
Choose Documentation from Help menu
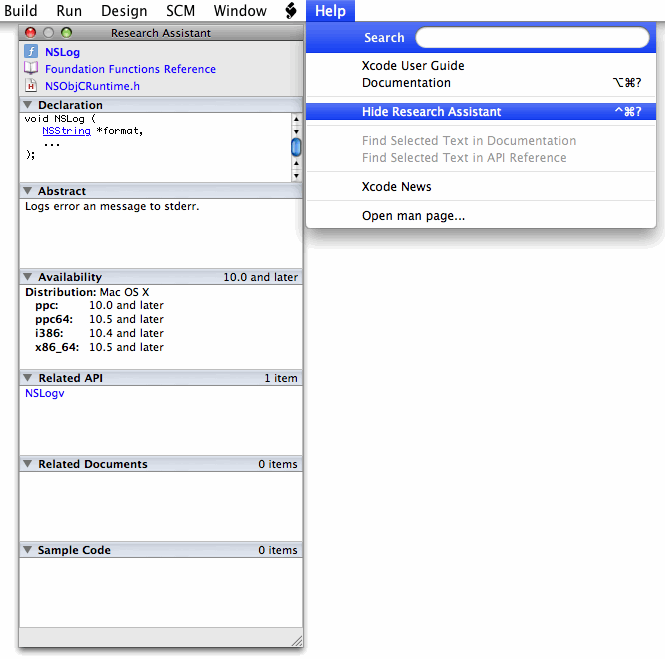click(x=481, y=83)
